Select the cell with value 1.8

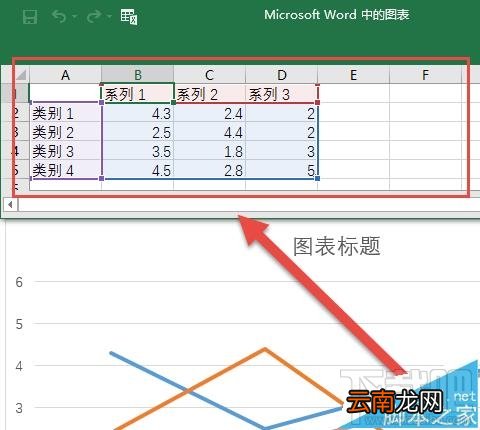[x=209, y=151]
